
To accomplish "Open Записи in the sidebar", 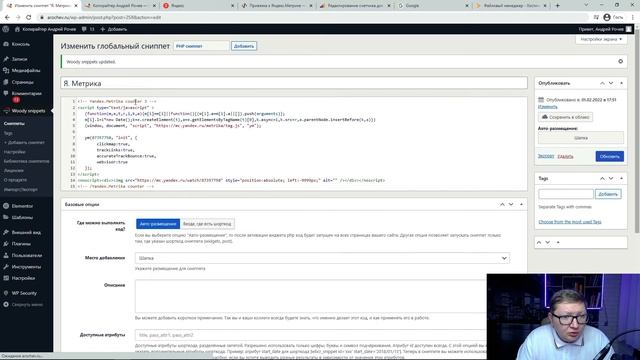I will coord(19,59).
